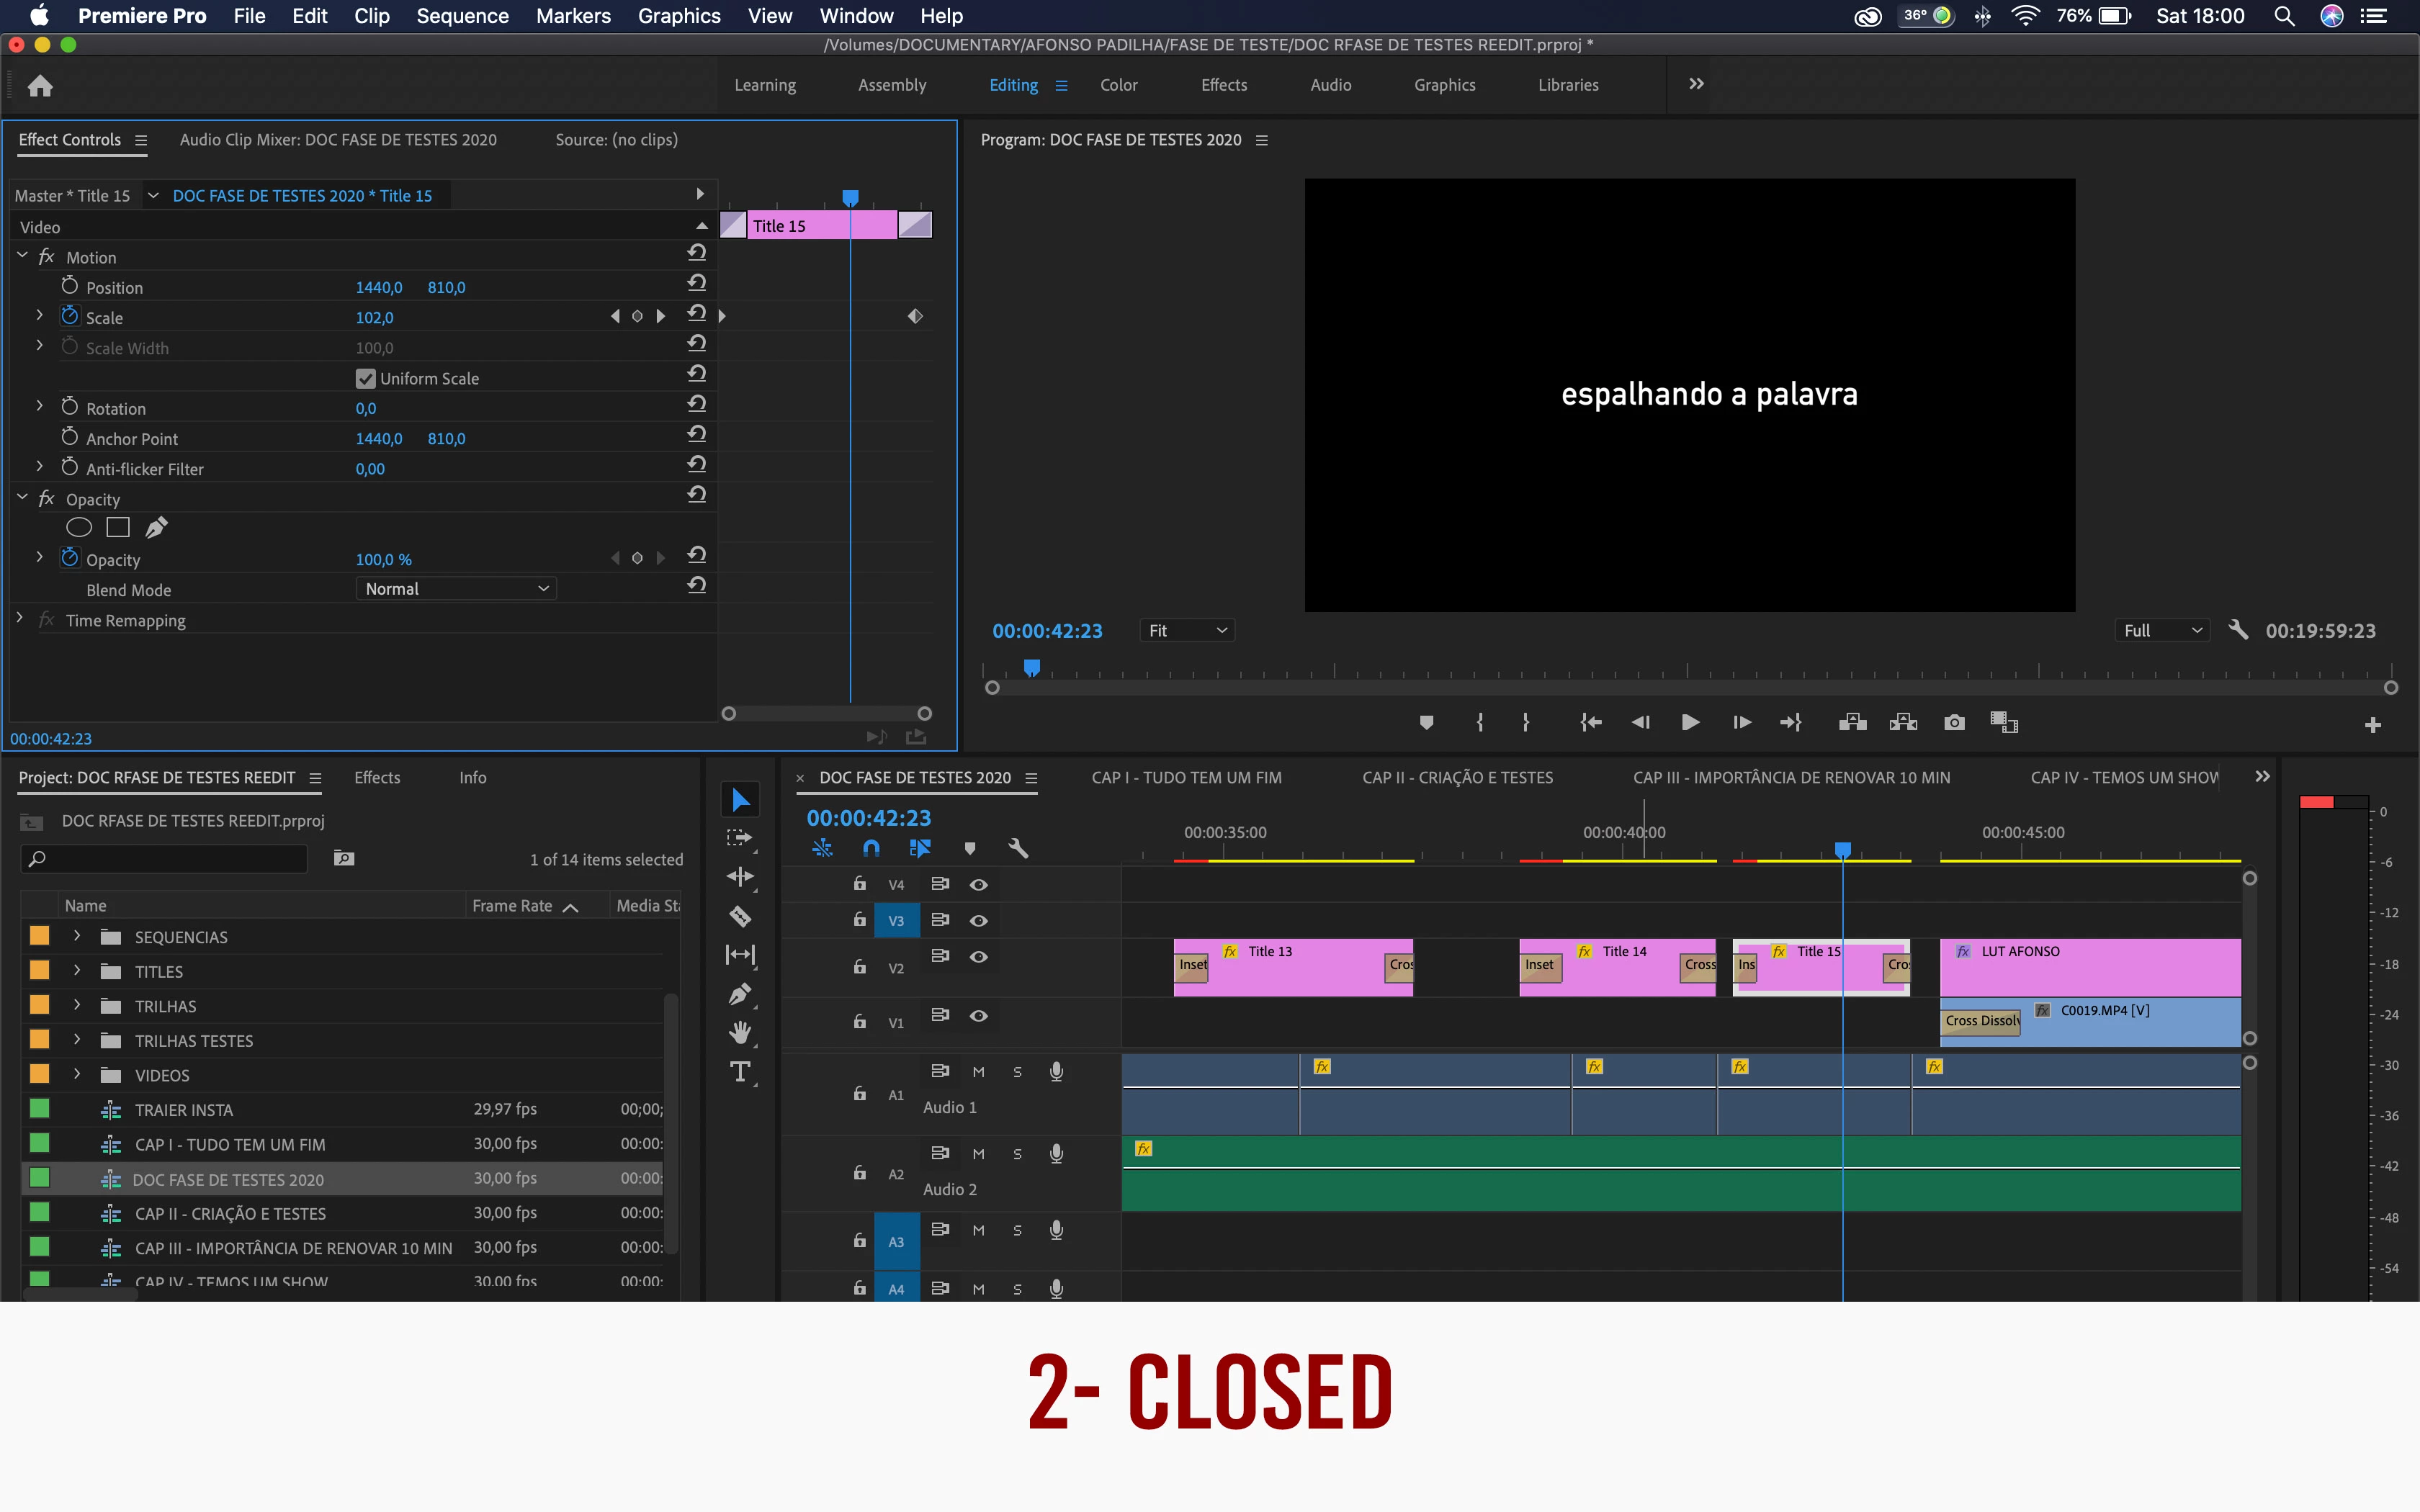Open the Blend Mode dropdown
The image size is (2420, 1512).
tap(456, 589)
